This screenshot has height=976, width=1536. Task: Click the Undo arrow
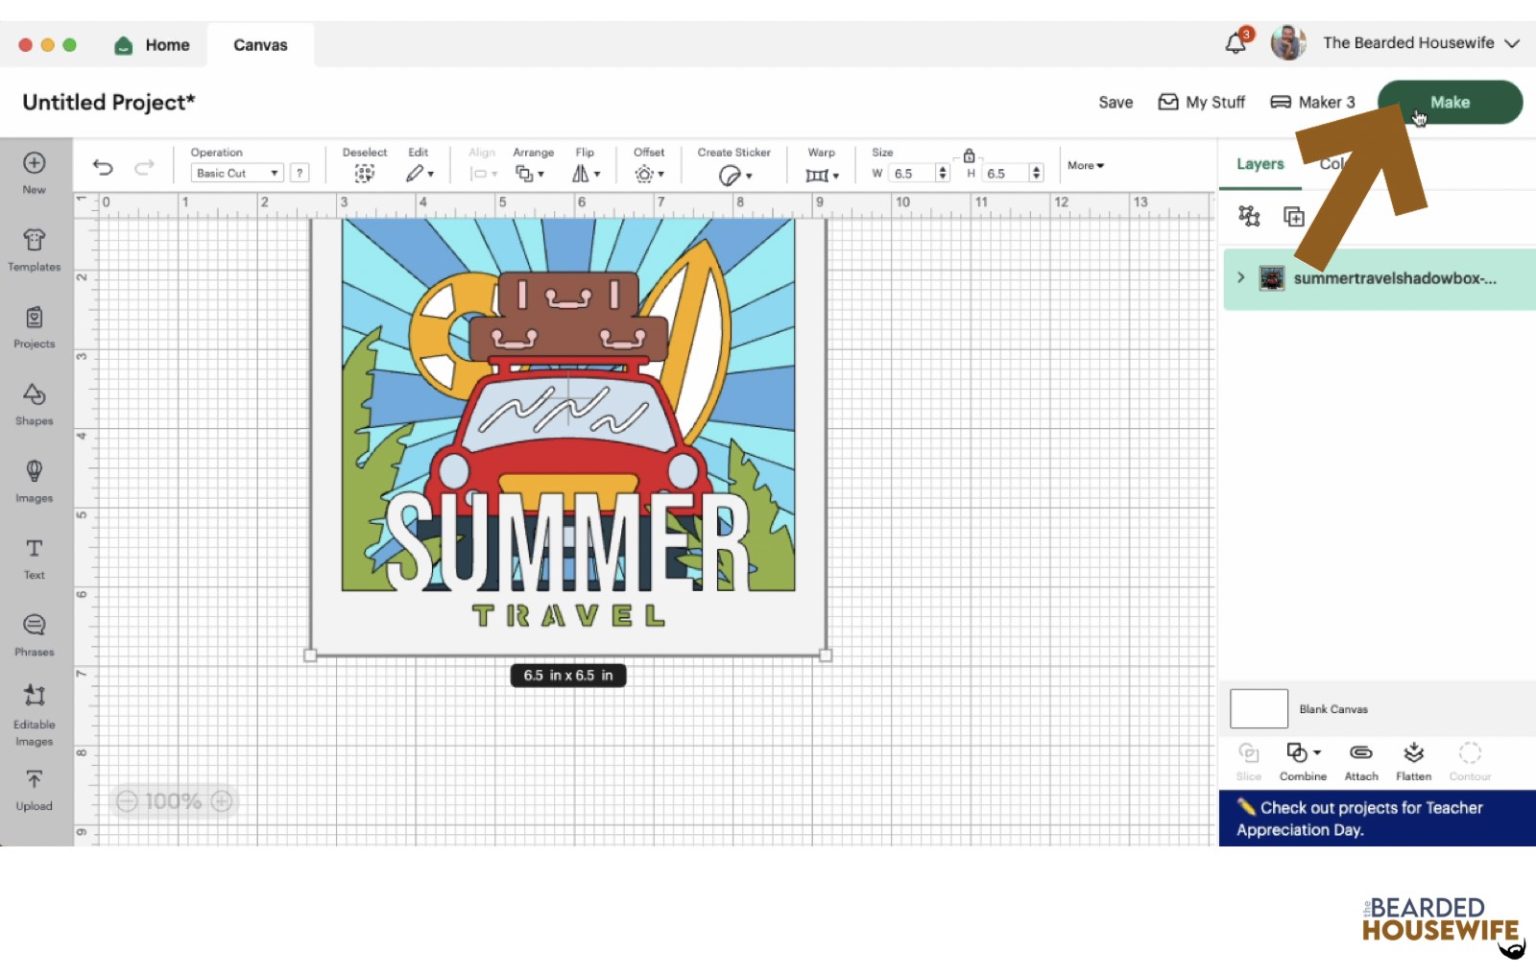[103, 167]
